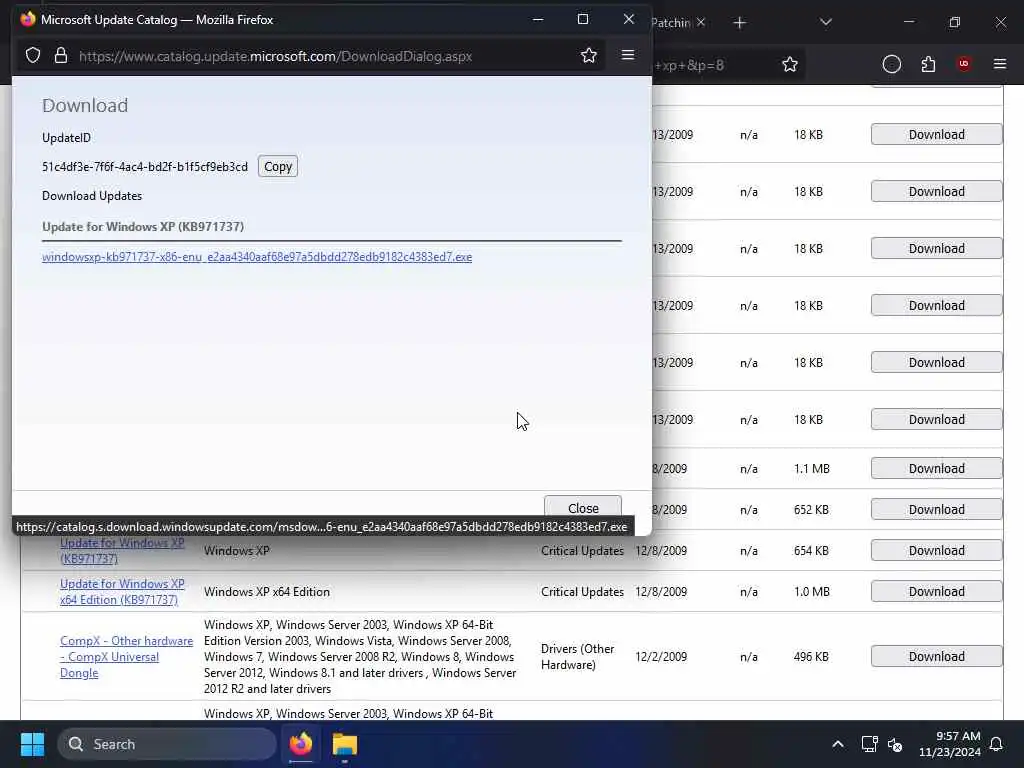Screen dimensions: 1024x768
Task: Click Download for the 1.1 MB update
Action: (936, 468)
